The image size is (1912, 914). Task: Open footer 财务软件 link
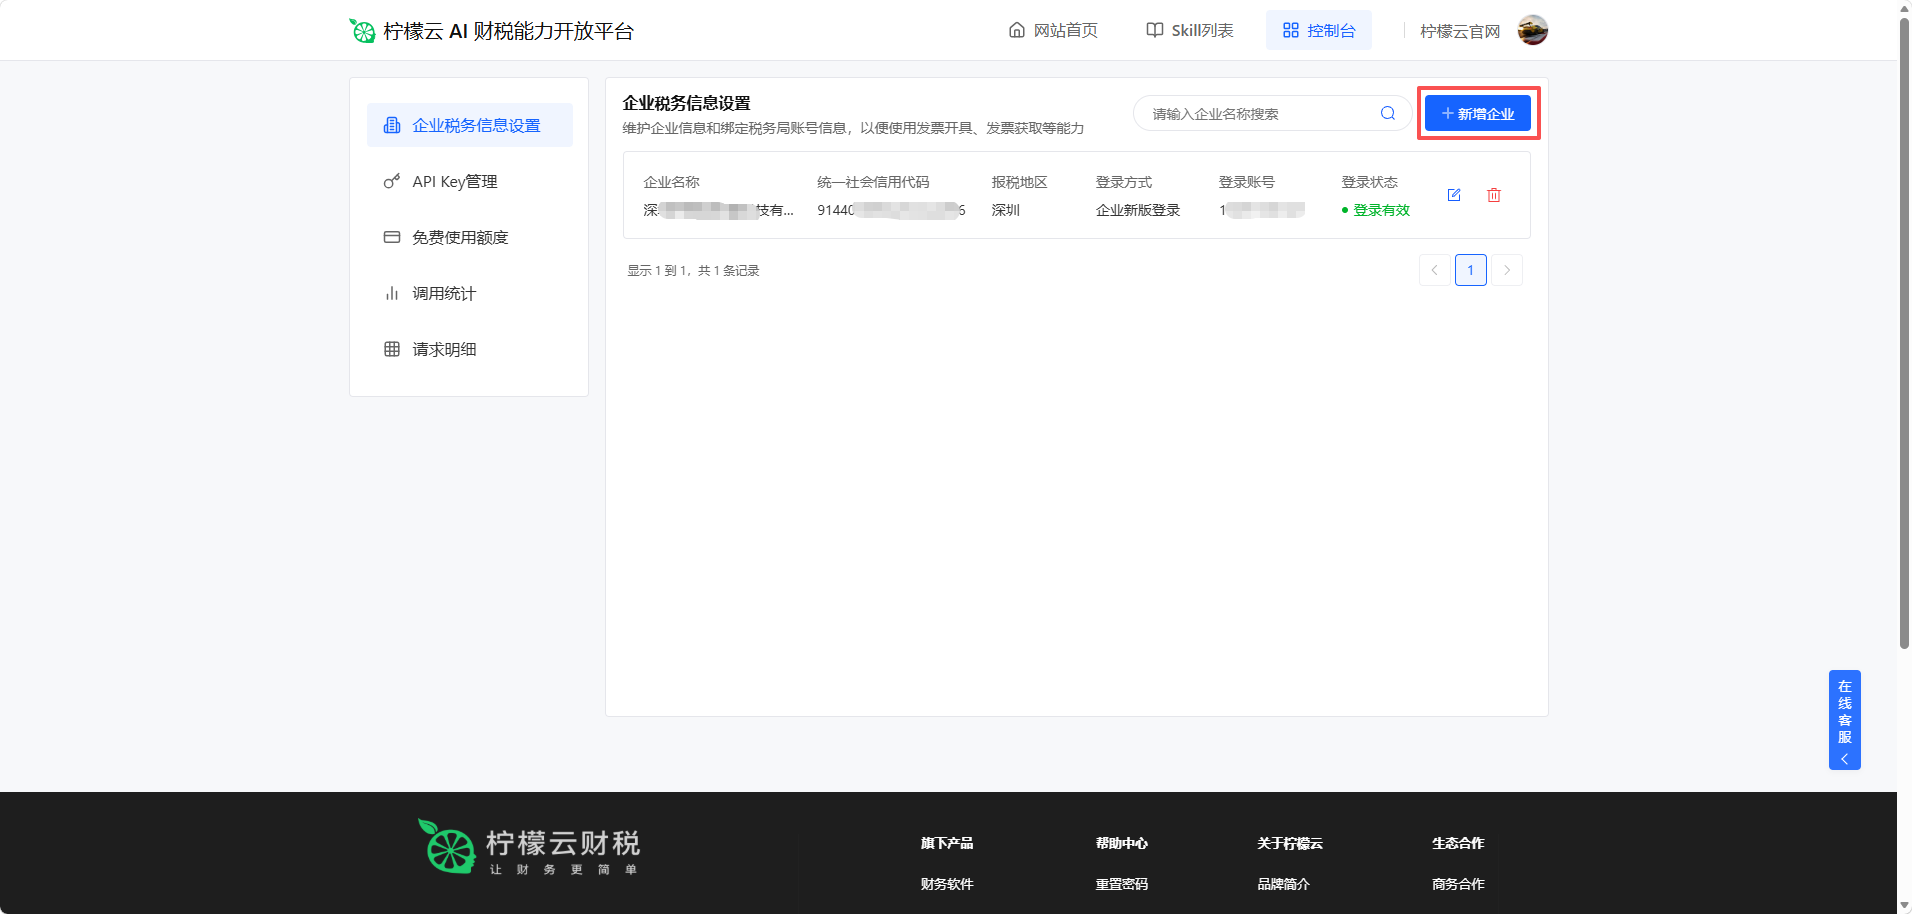pos(947,884)
